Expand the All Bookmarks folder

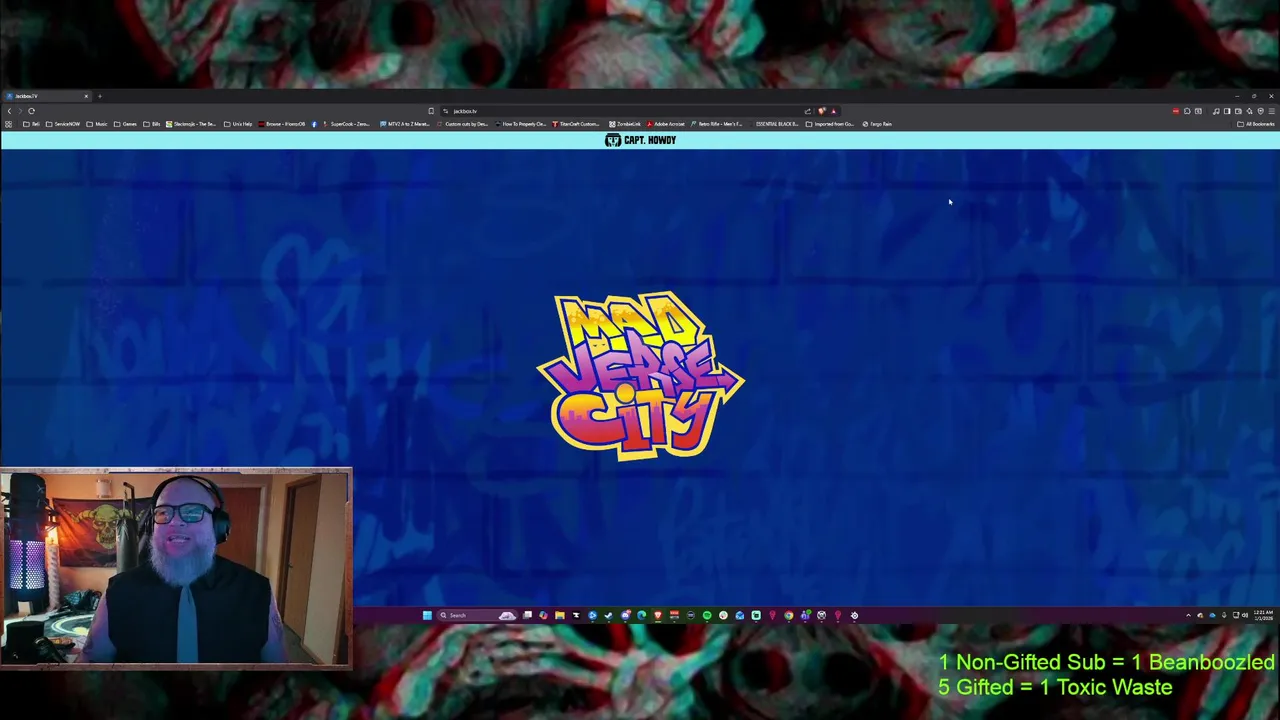click(1256, 124)
